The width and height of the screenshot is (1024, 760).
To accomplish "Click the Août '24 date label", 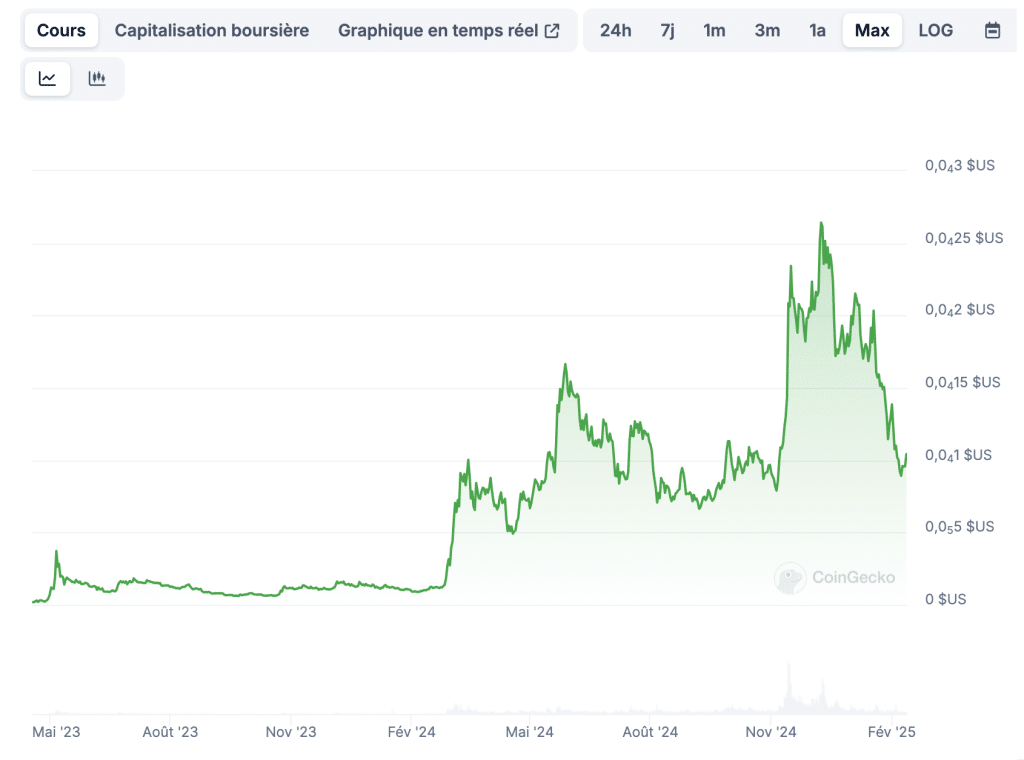I will (650, 732).
